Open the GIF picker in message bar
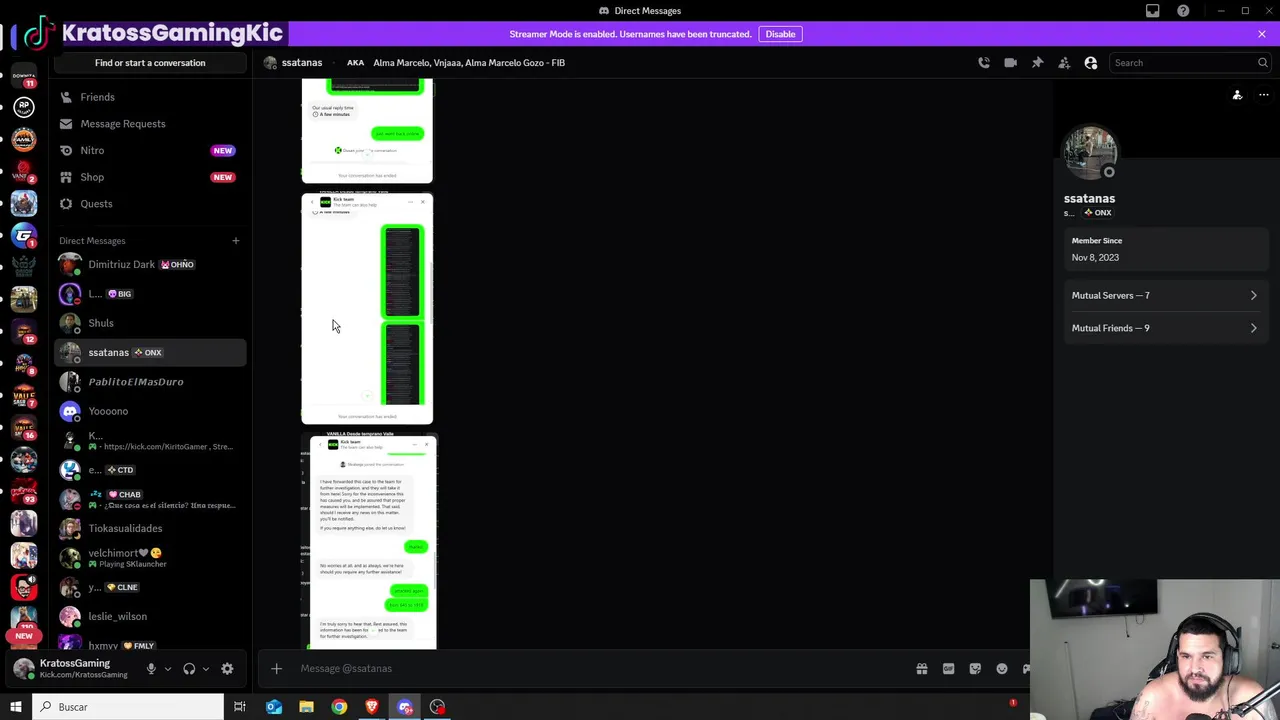 pos(948,669)
